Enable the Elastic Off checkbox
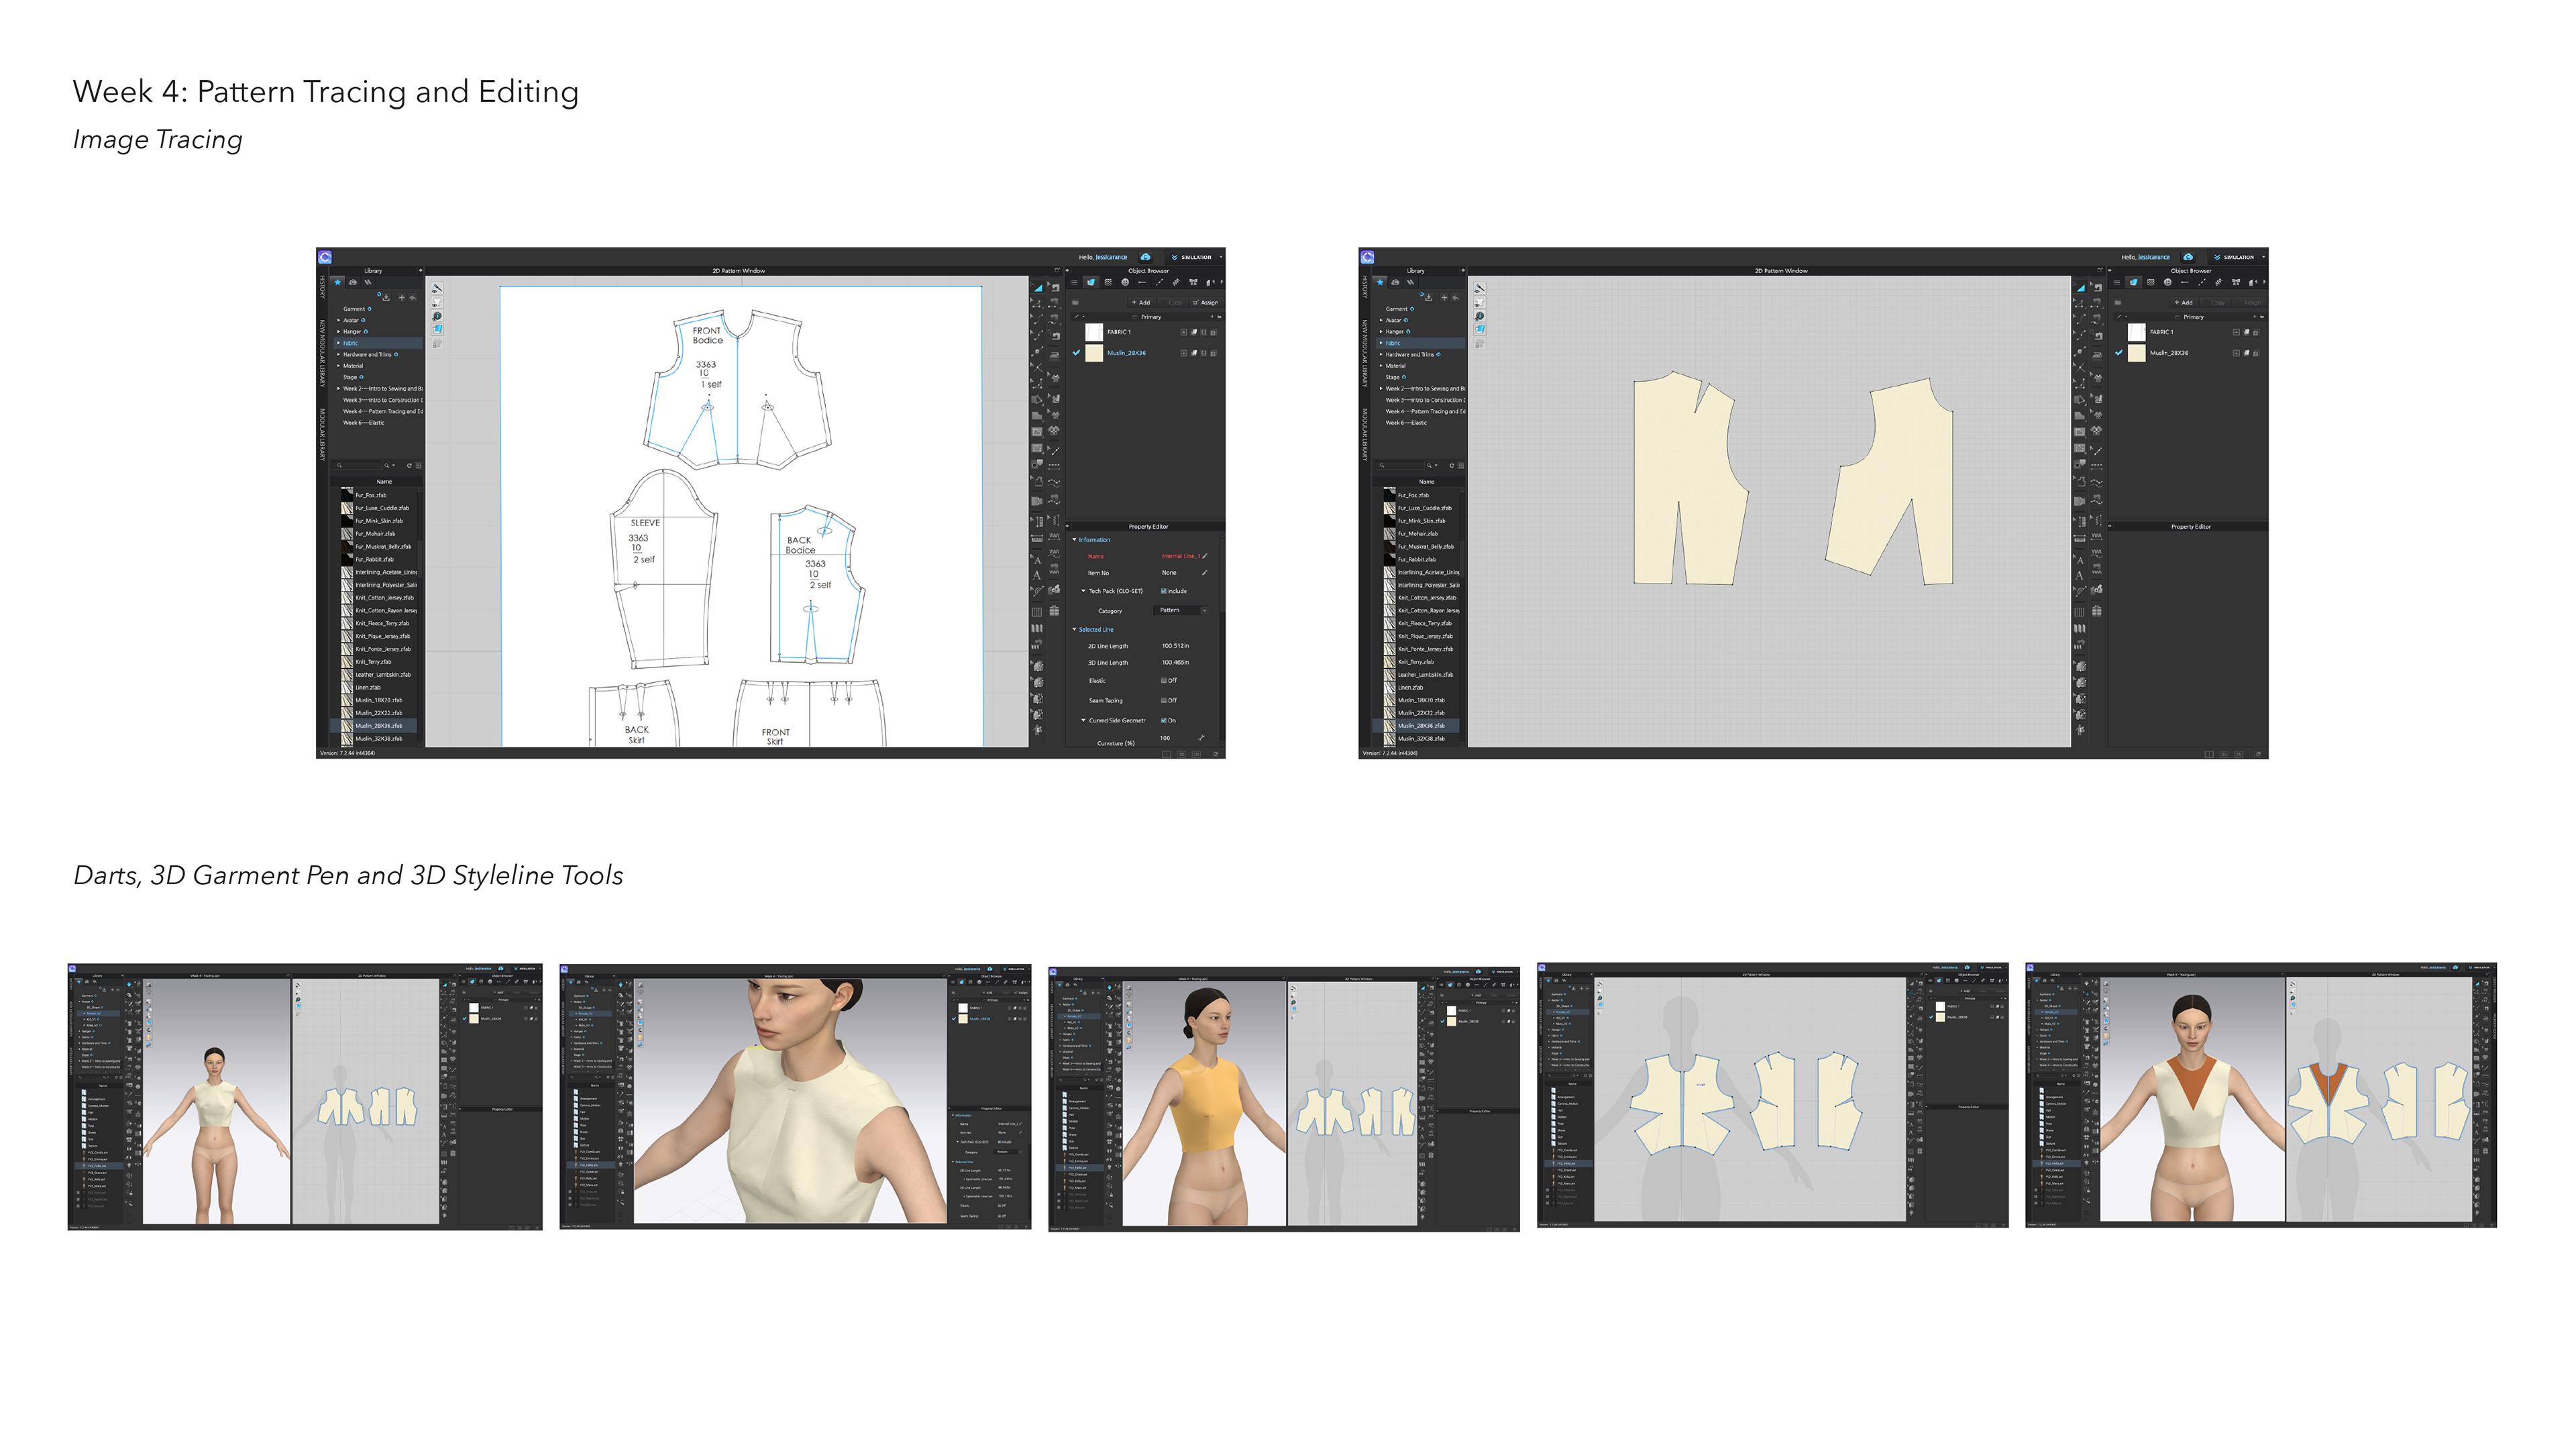 pos(1163,680)
